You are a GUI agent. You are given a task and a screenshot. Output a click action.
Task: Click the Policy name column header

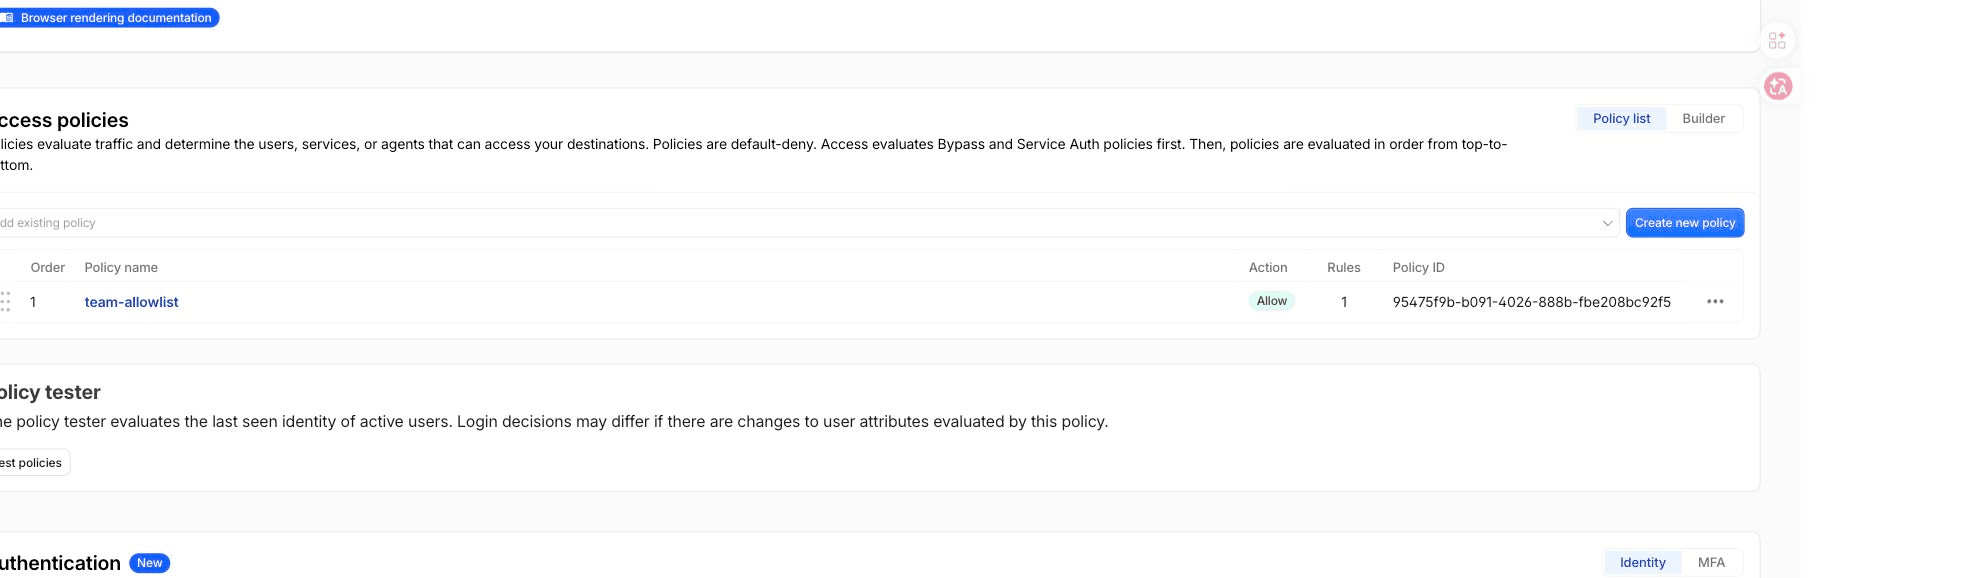121,267
